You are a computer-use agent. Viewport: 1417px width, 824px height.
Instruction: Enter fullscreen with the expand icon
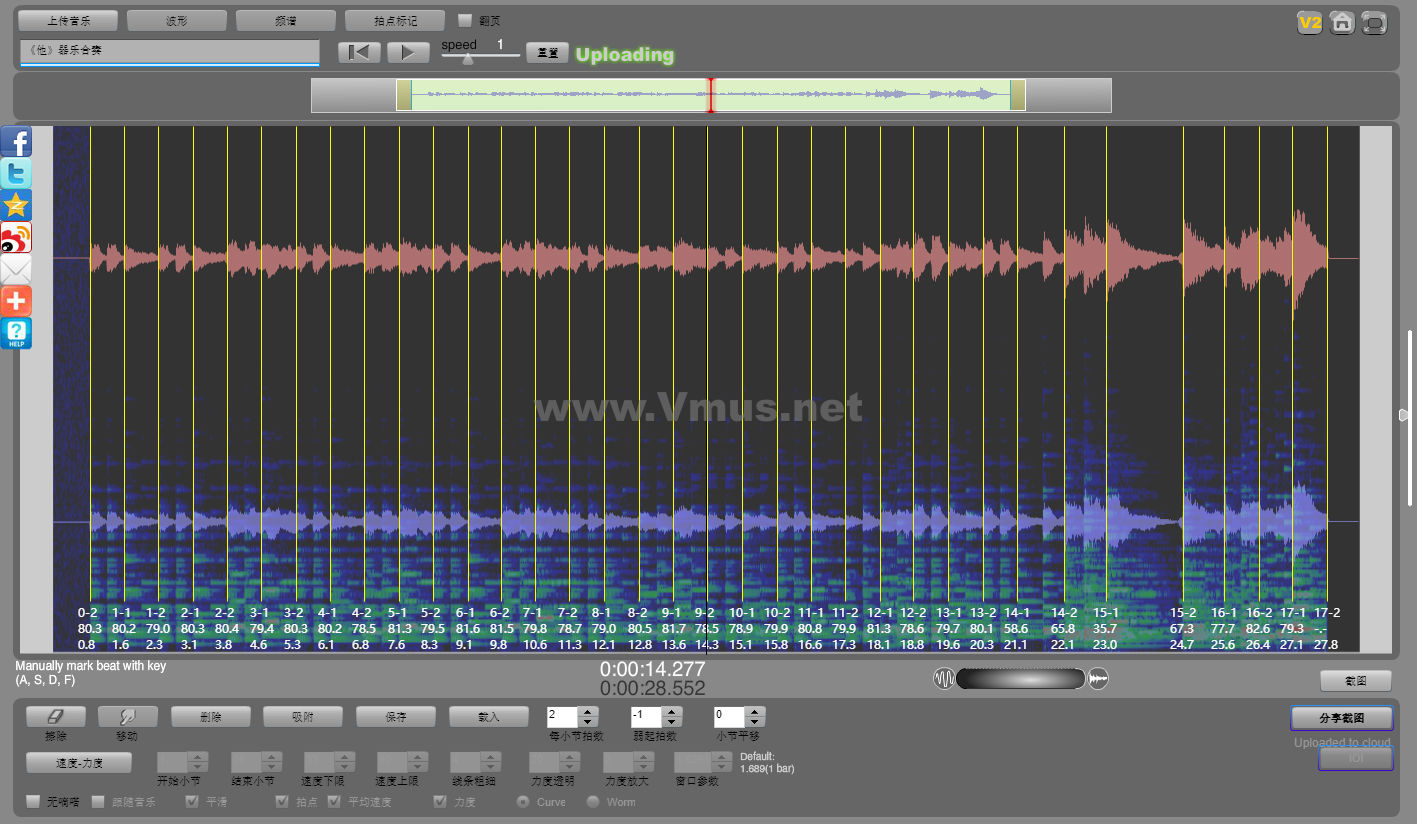point(1375,23)
